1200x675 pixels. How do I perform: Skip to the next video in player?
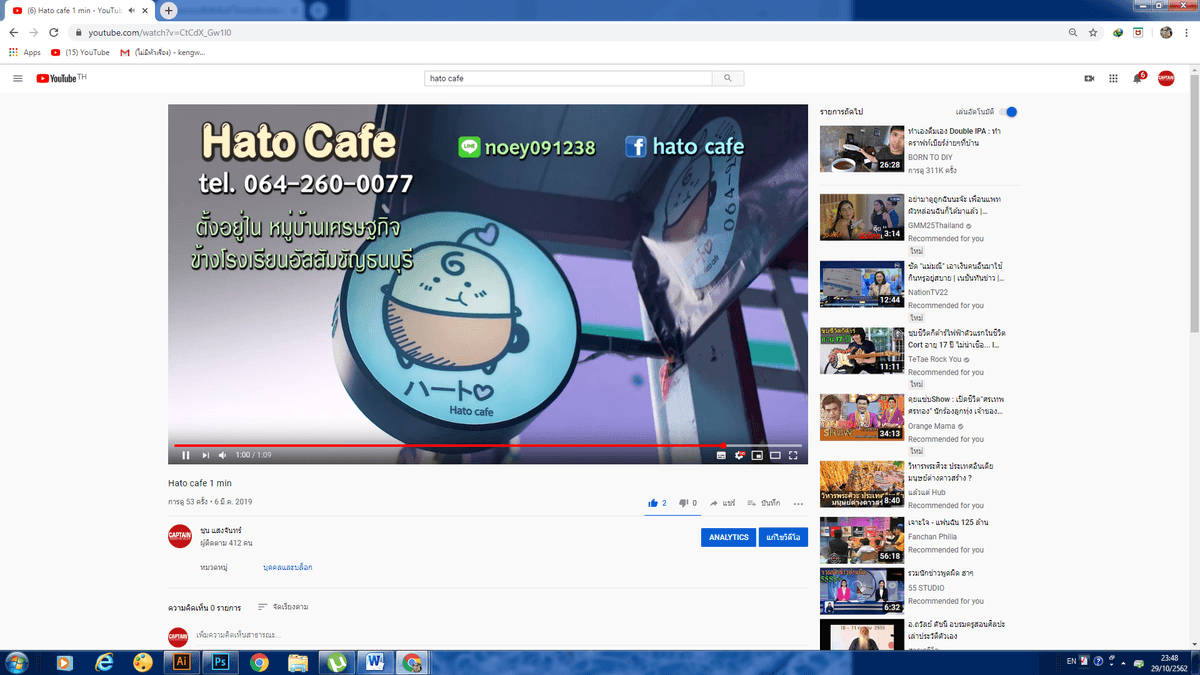(x=206, y=455)
